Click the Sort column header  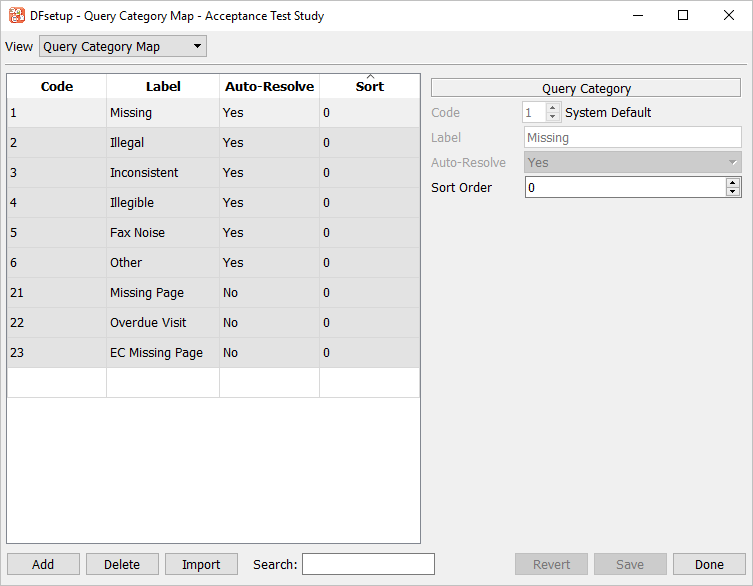(369, 87)
